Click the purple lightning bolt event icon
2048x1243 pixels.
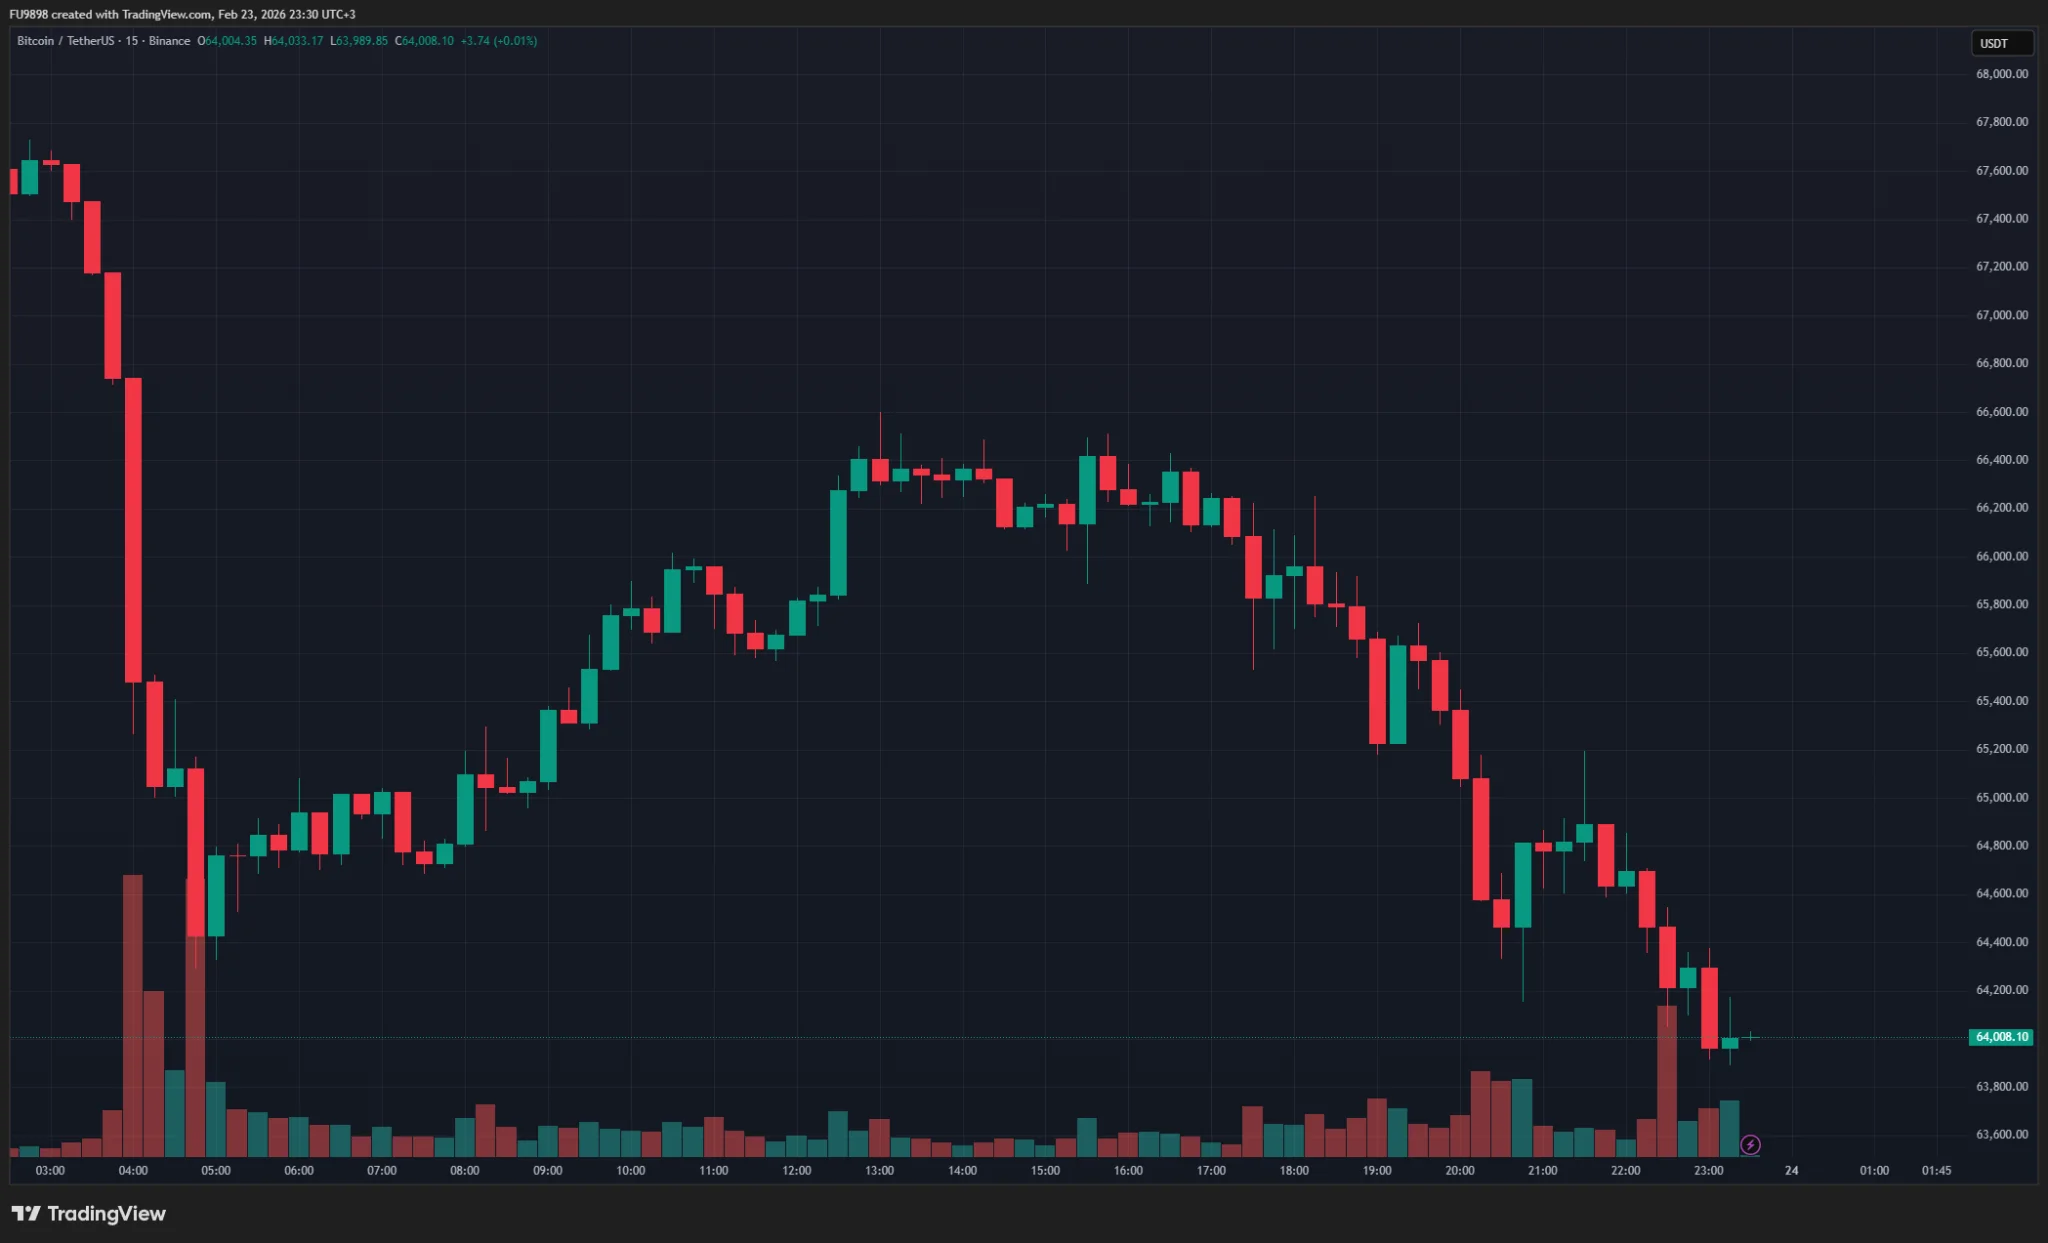1750,1145
